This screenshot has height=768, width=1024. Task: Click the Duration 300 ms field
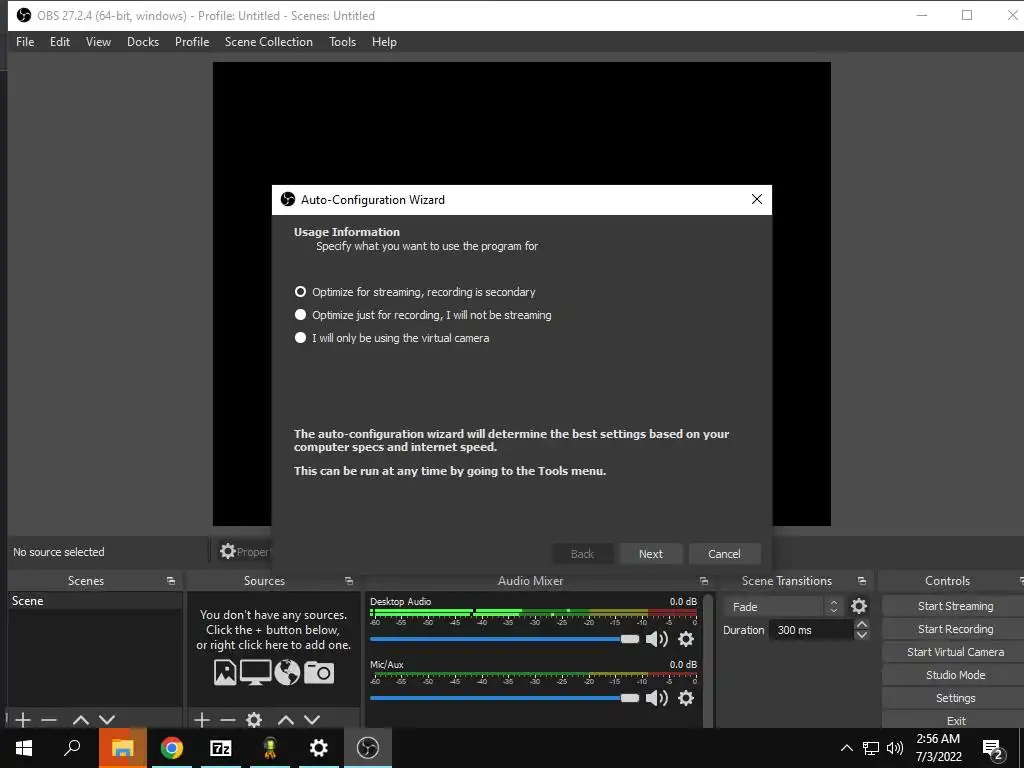coord(811,630)
